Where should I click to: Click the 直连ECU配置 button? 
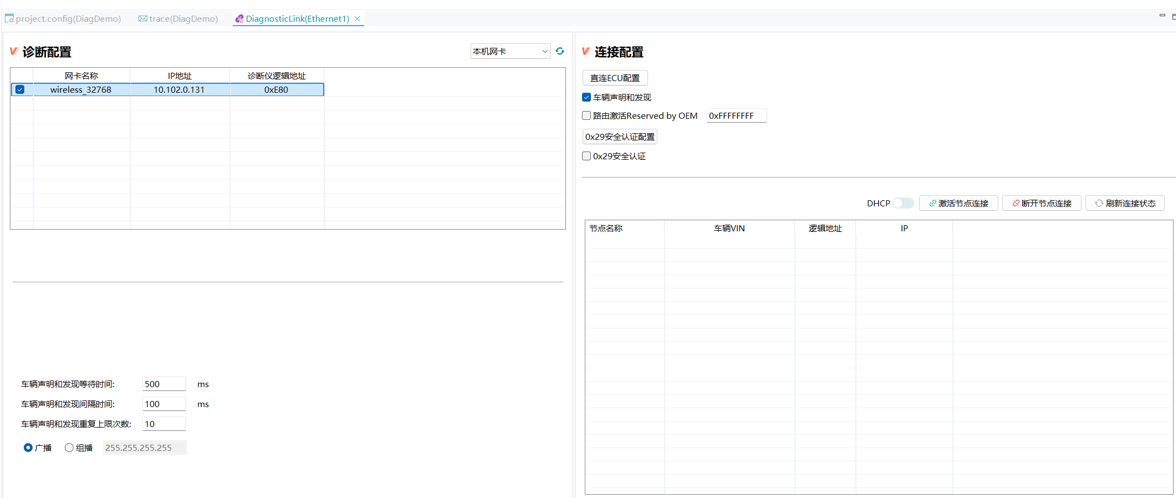pos(615,77)
